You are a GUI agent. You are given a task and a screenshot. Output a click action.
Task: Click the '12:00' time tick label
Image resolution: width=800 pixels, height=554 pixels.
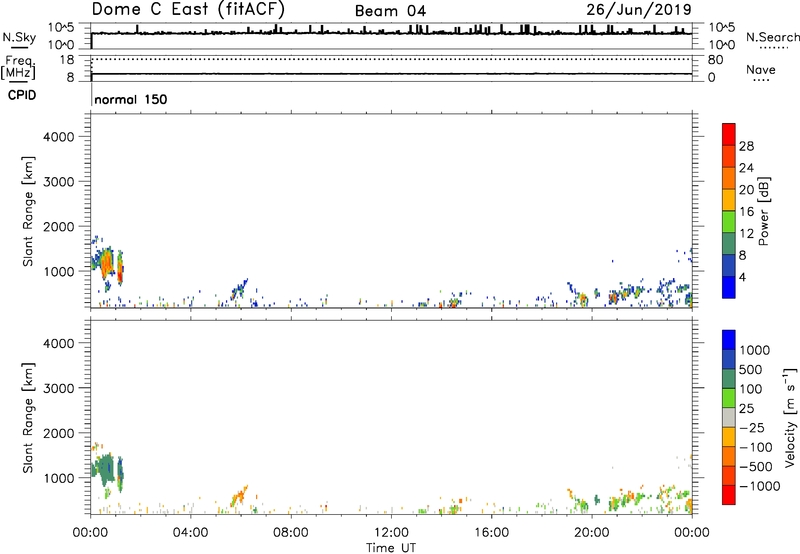(x=391, y=533)
